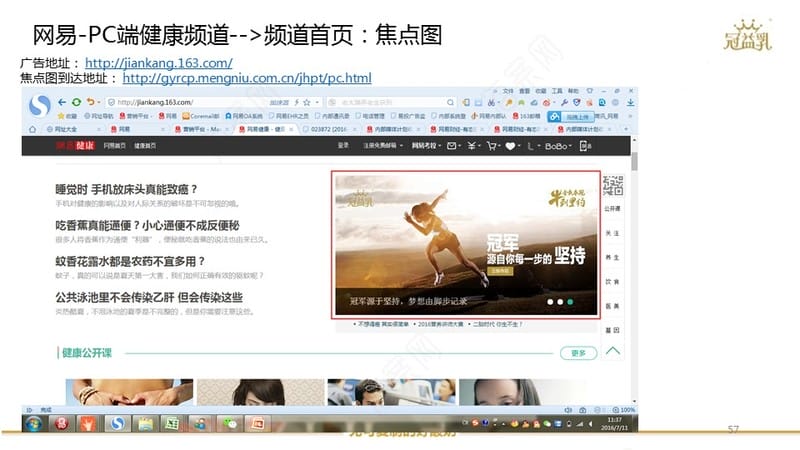The width and height of the screenshot is (800, 450).
Task: Open the article 公共泳池里不会传染乙肝
Action: [x=149, y=297]
